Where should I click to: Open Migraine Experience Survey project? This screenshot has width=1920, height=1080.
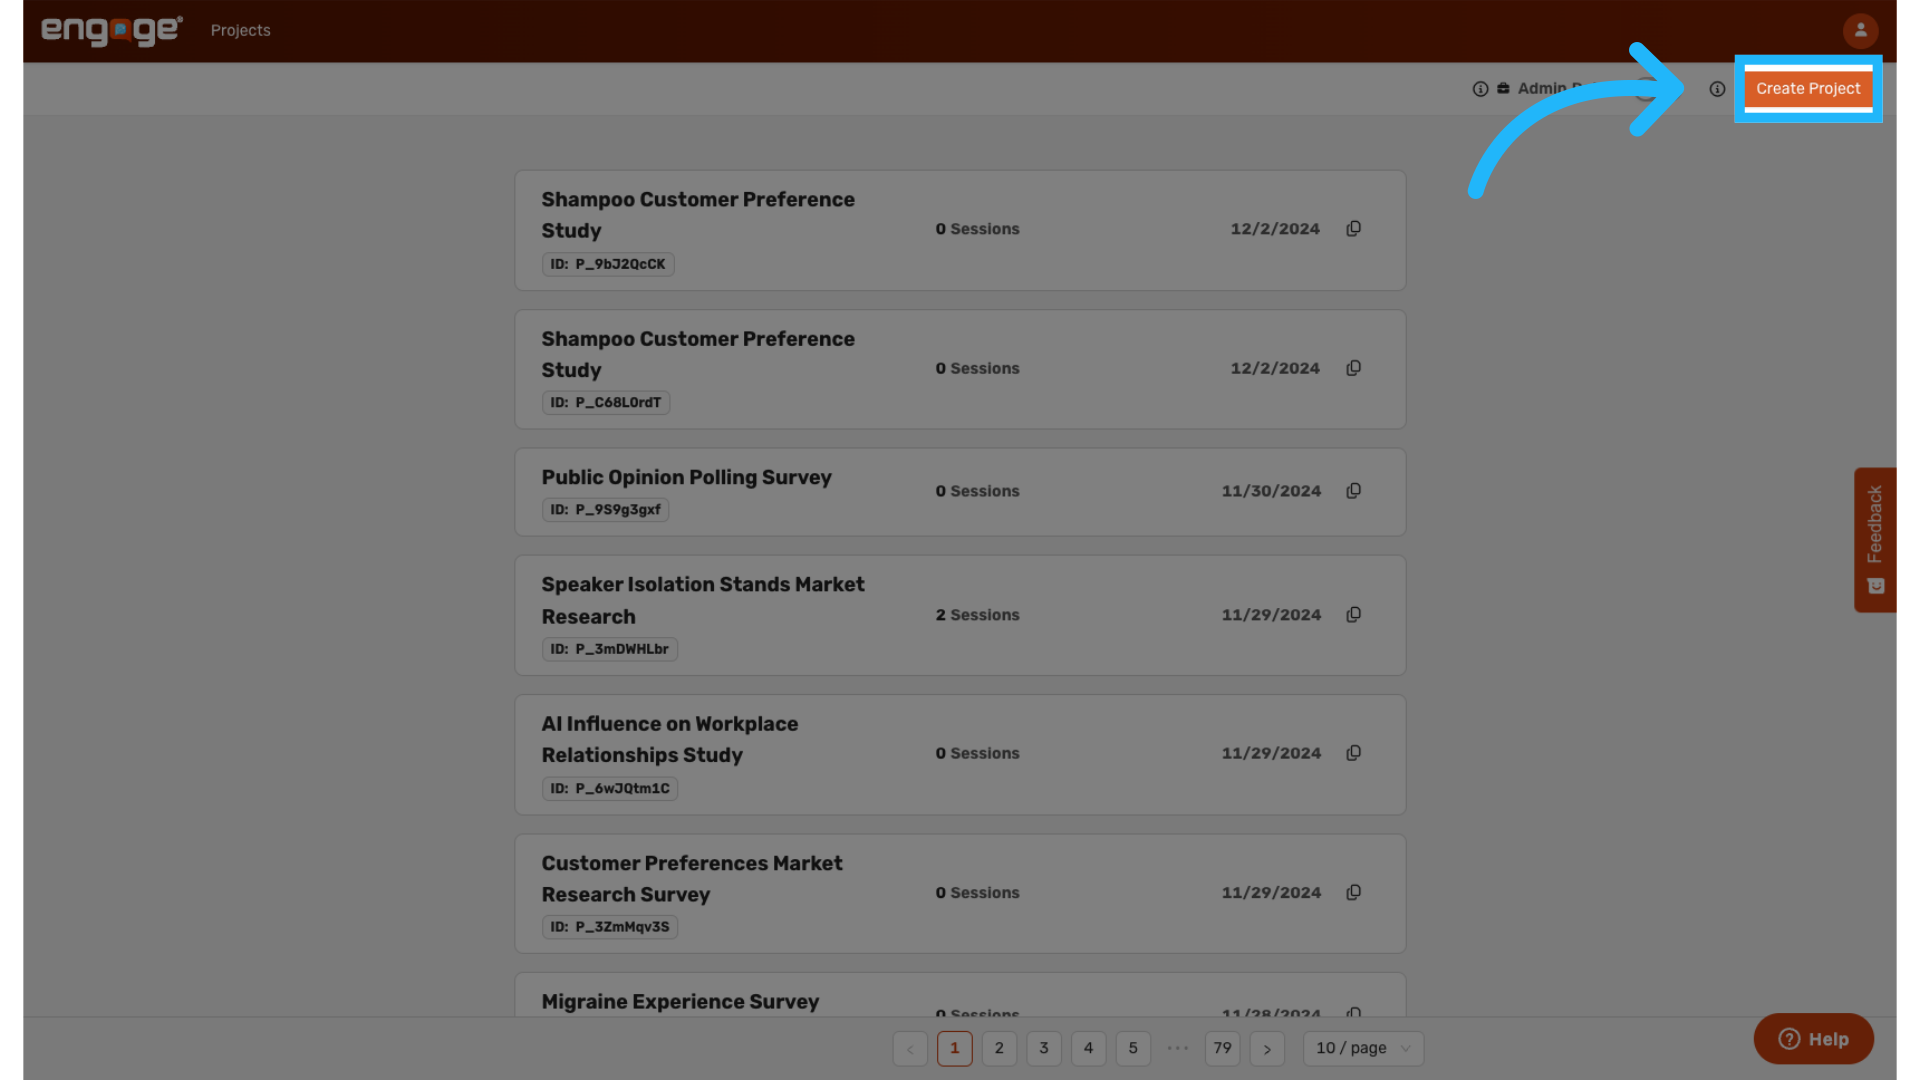[680, 1001]
